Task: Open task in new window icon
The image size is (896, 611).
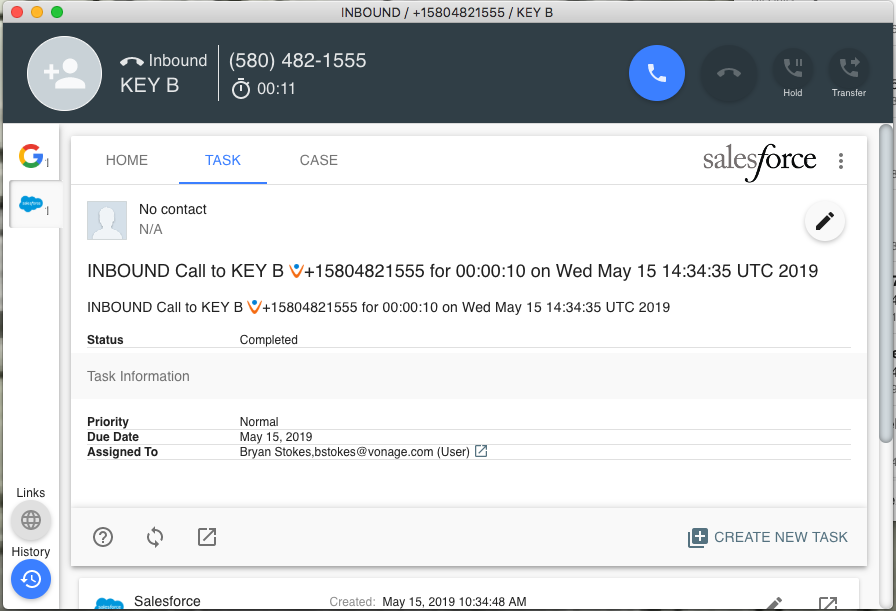Action: click(207, 537)
